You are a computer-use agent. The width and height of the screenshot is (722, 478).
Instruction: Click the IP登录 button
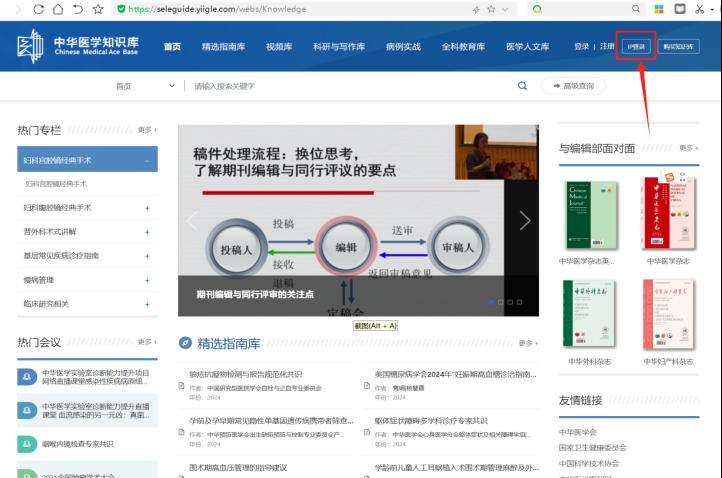tap(635, 47)
